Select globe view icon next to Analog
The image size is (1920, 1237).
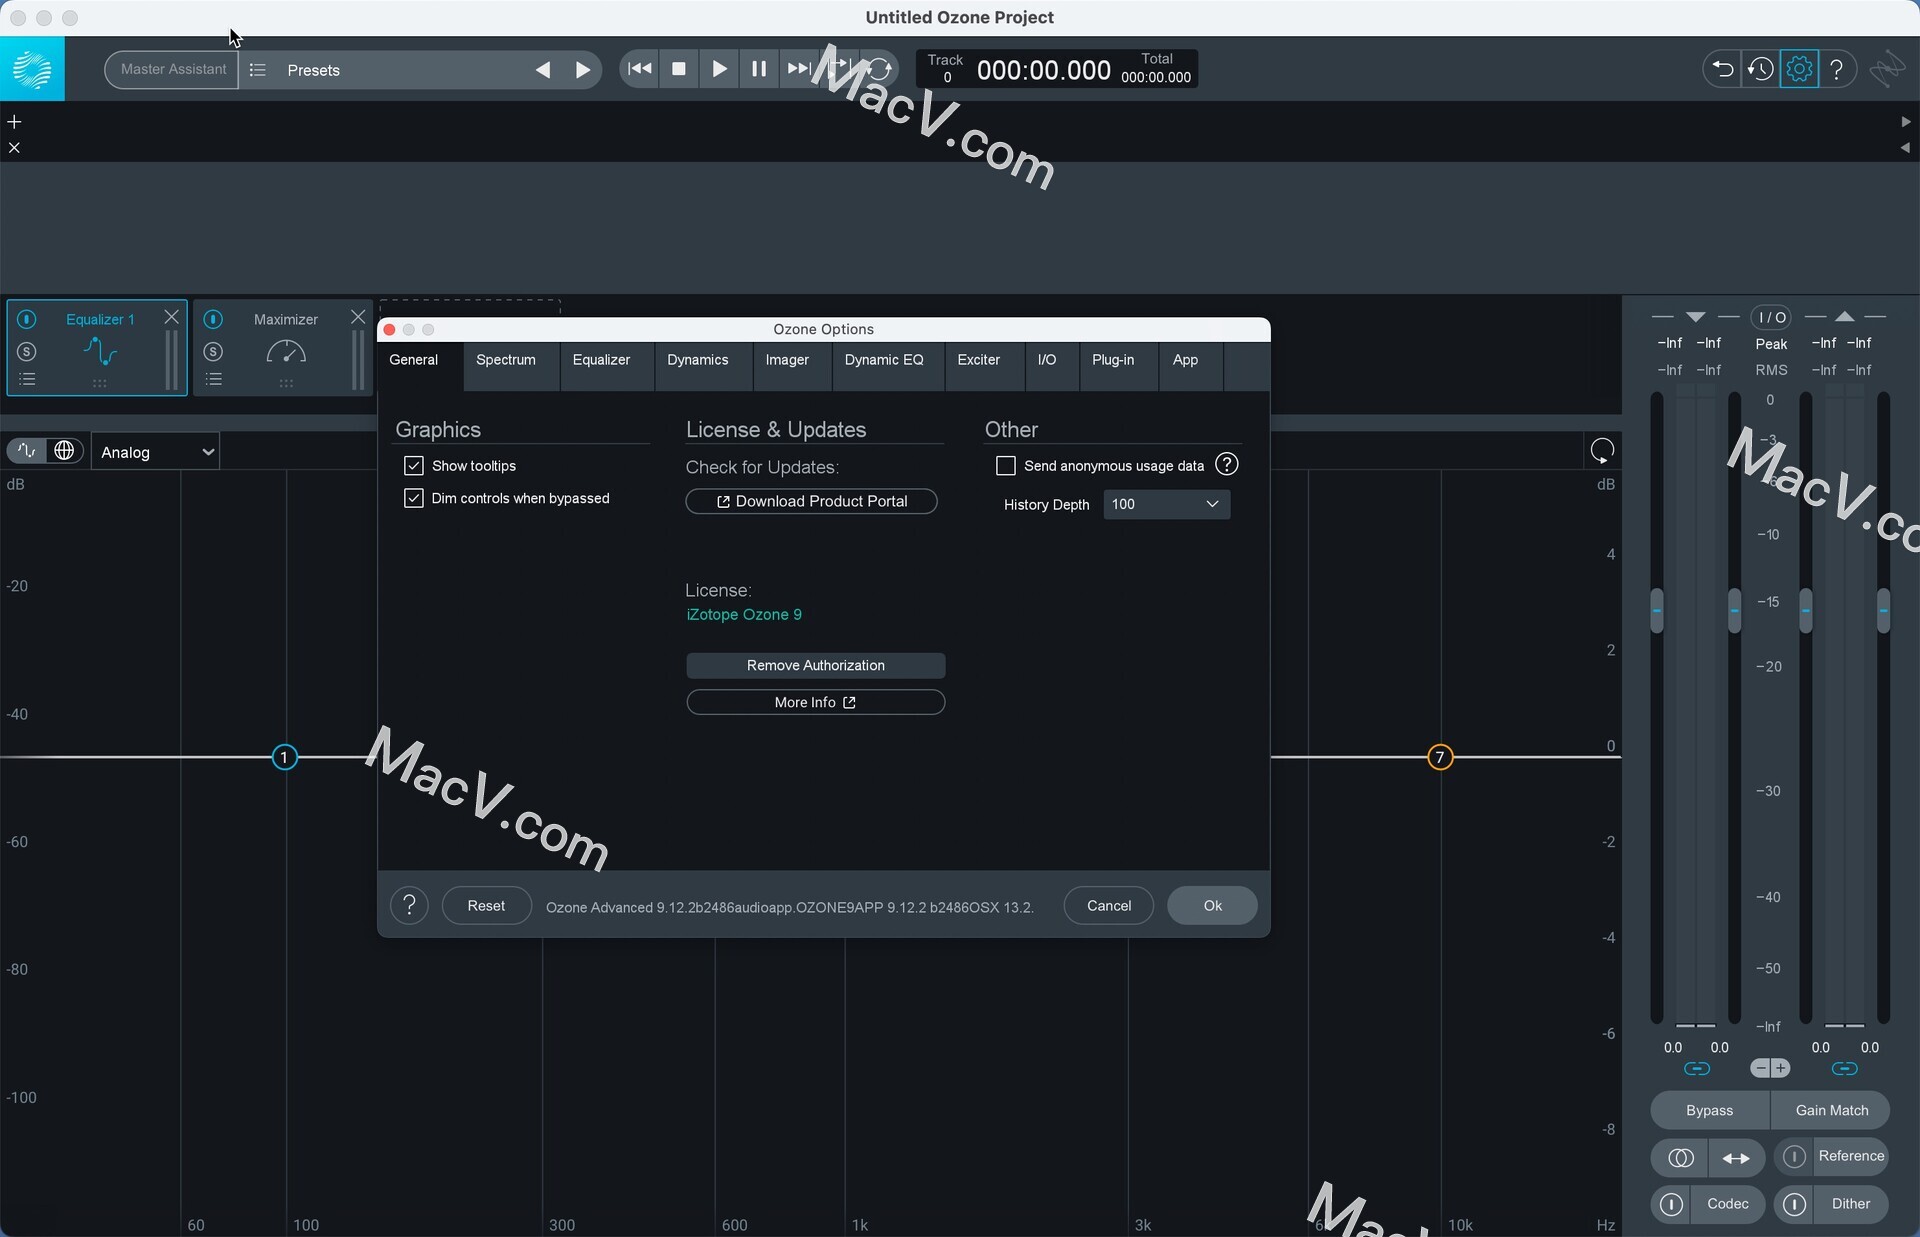(x=64, y=451)
